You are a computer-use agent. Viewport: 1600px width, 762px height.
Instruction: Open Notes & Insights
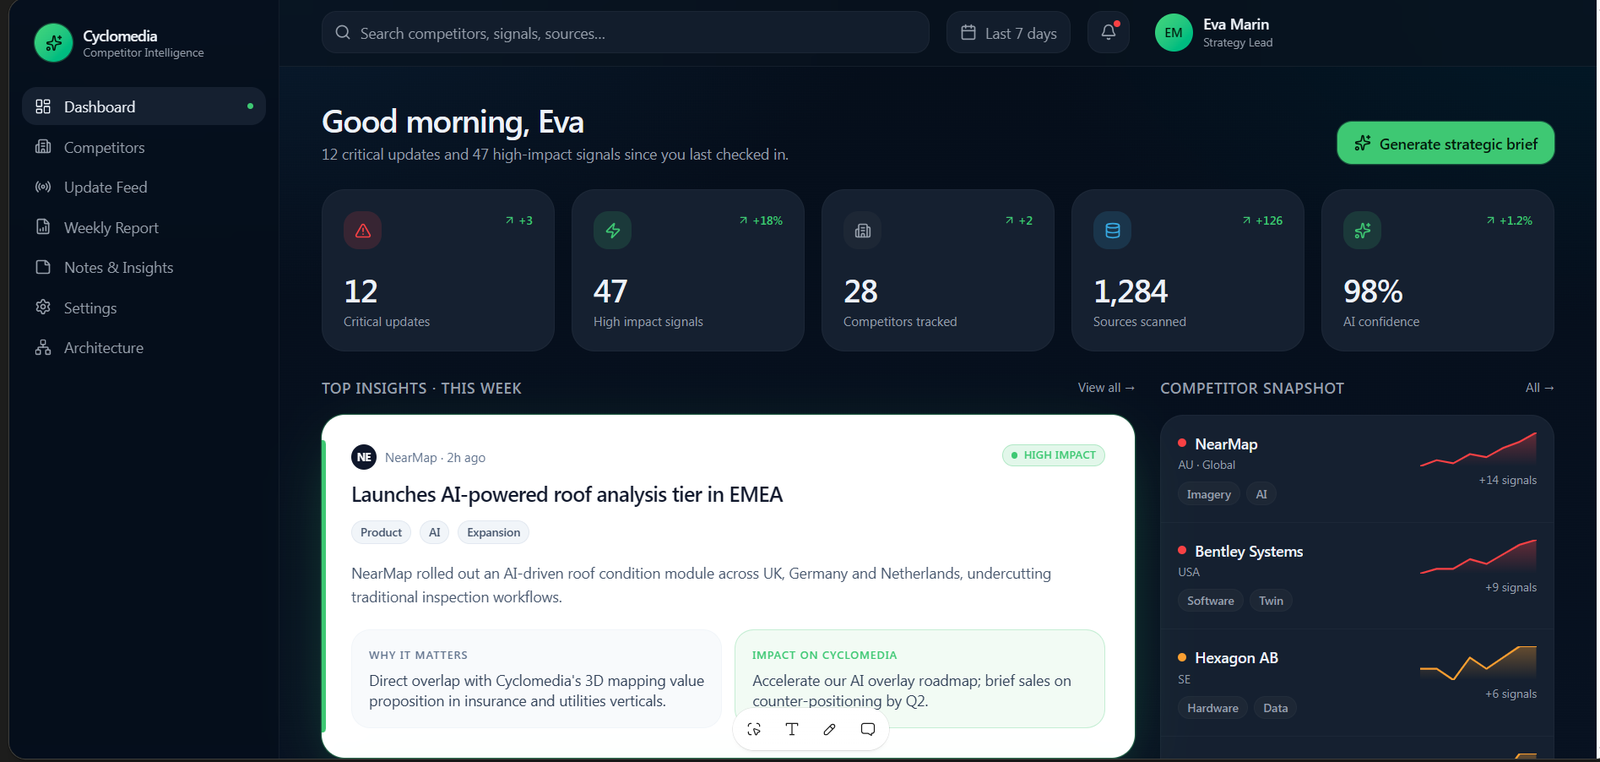pos(144,267)
